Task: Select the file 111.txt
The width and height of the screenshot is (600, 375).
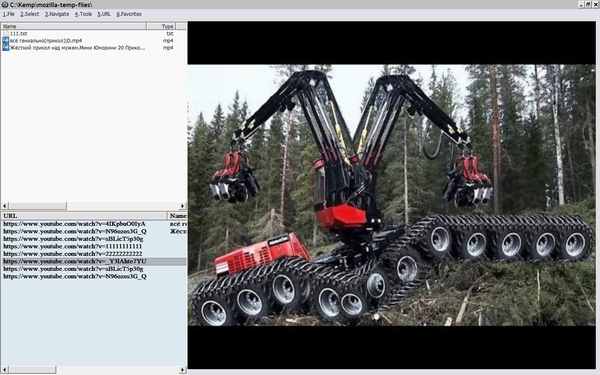Action: 18,34
